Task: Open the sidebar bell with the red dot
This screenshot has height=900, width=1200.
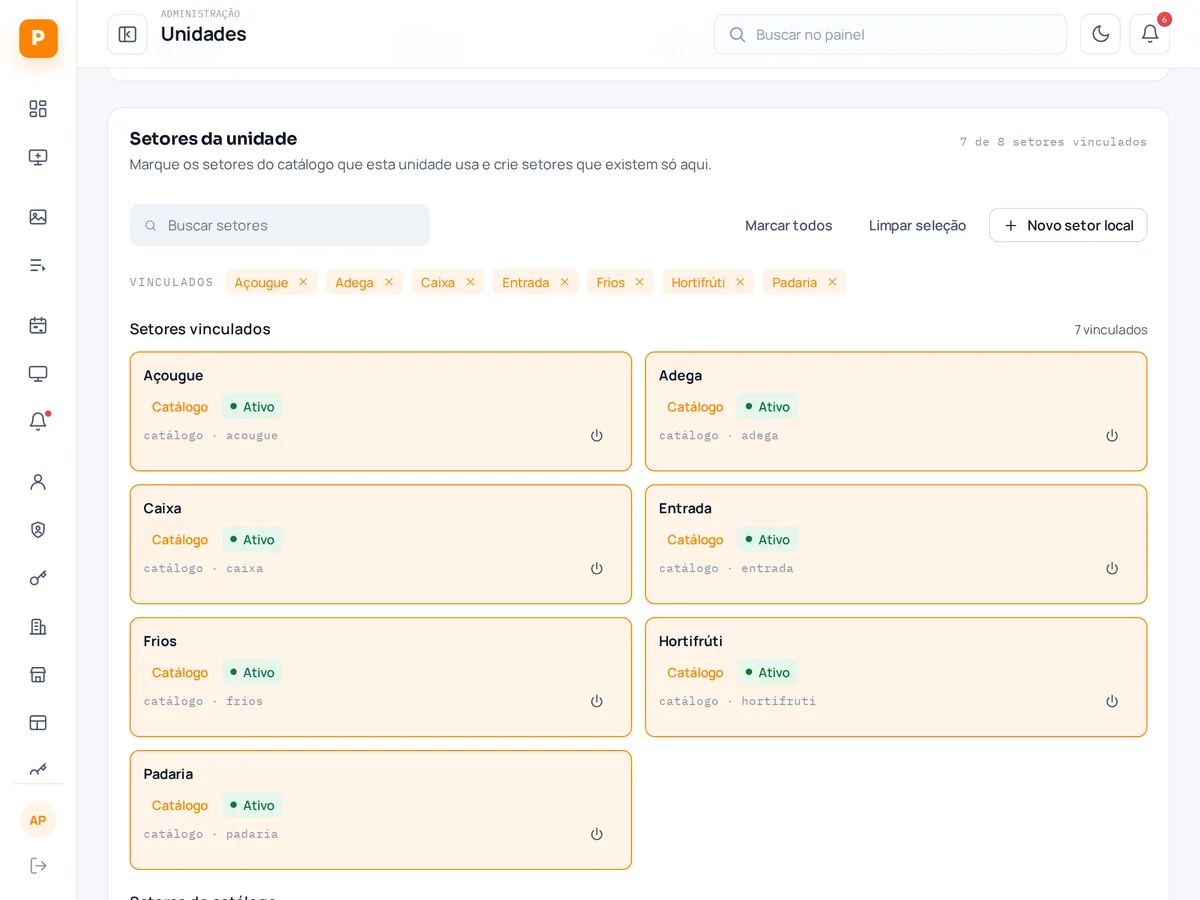Action: point(38,421)
